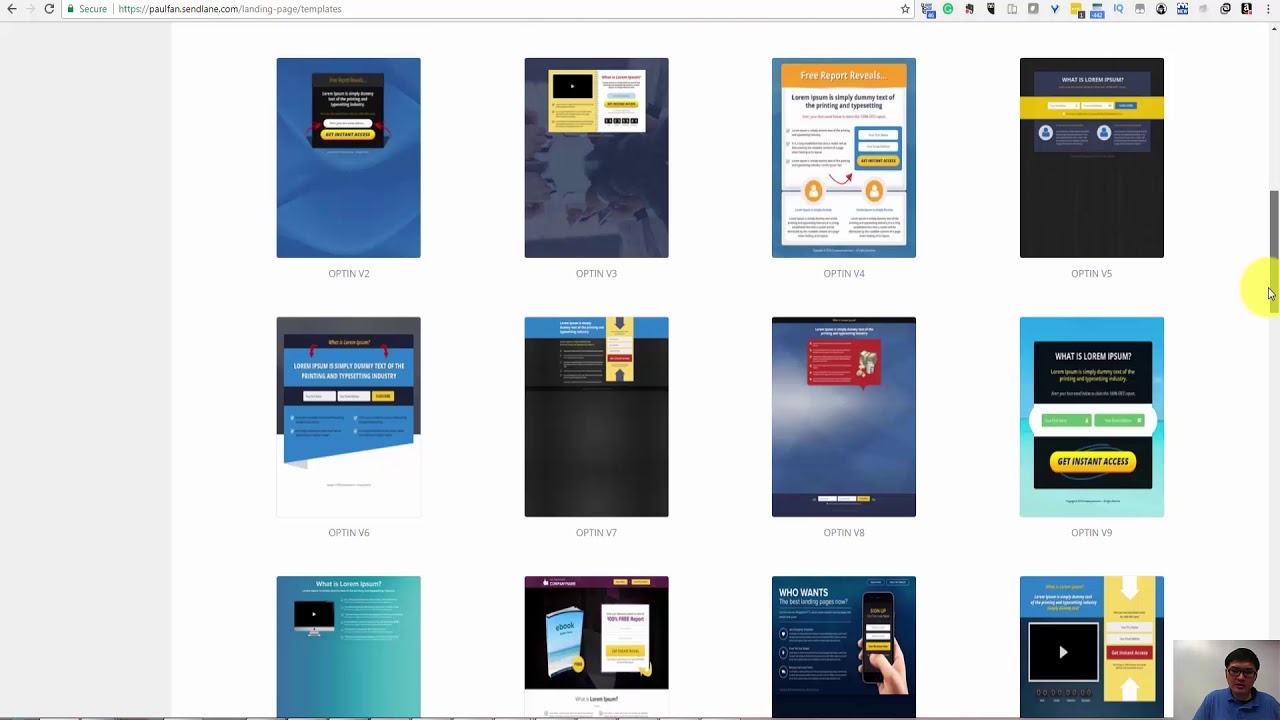Choose the blue-yellow video player template

pyautogui.click(x=1091, y=647)
